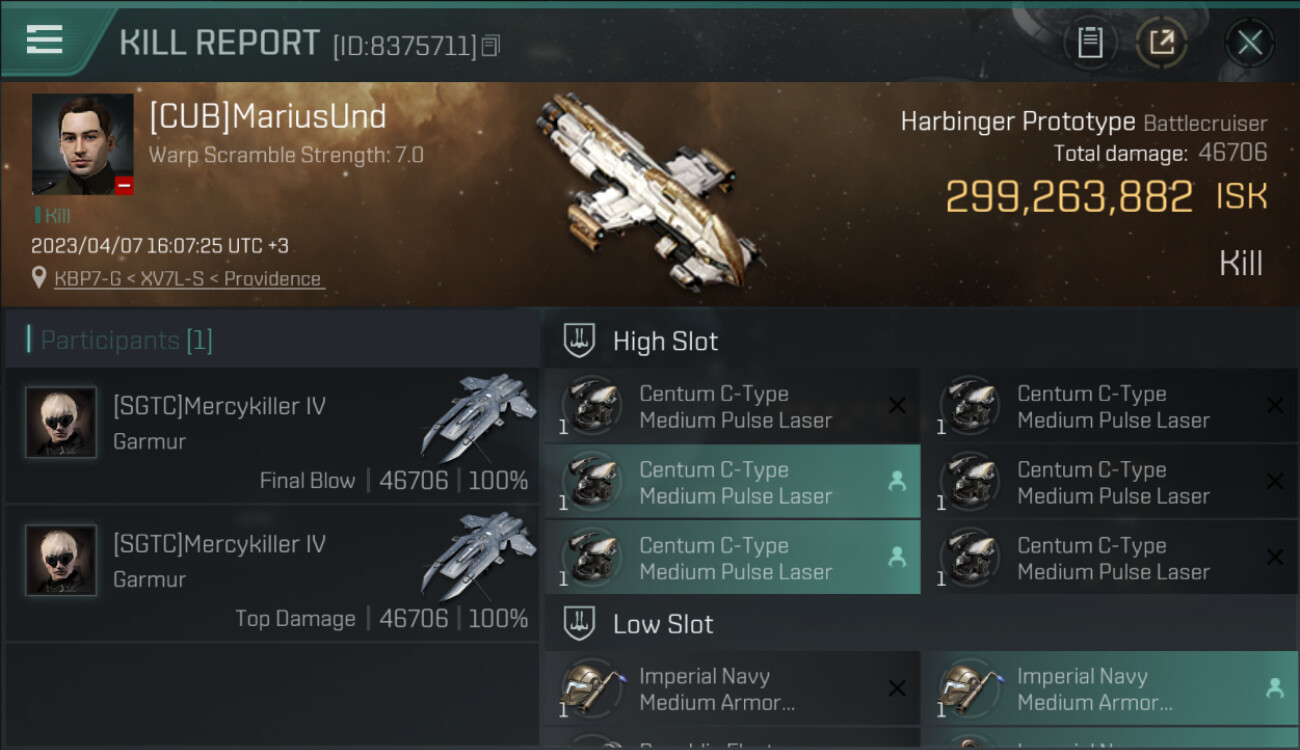The image size is (1300, 750).
Task: Close the kill report window
Action: 1249,42
